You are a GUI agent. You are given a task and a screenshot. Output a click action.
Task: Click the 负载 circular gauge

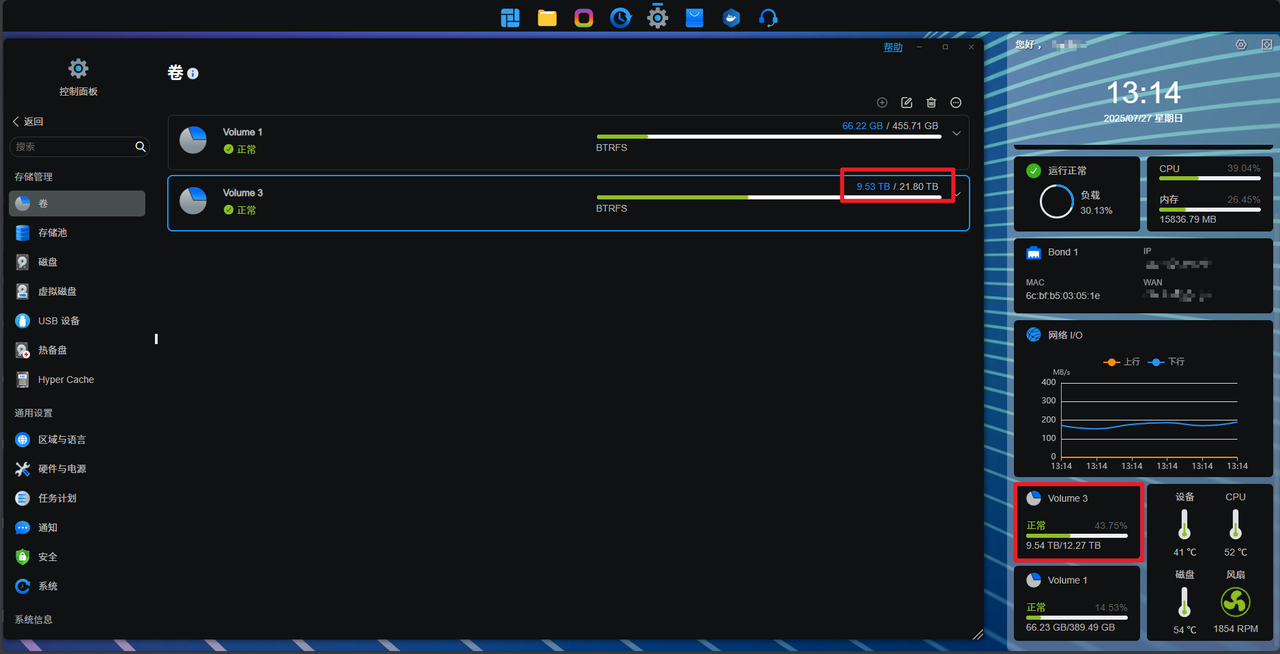tap(1057, 202)
